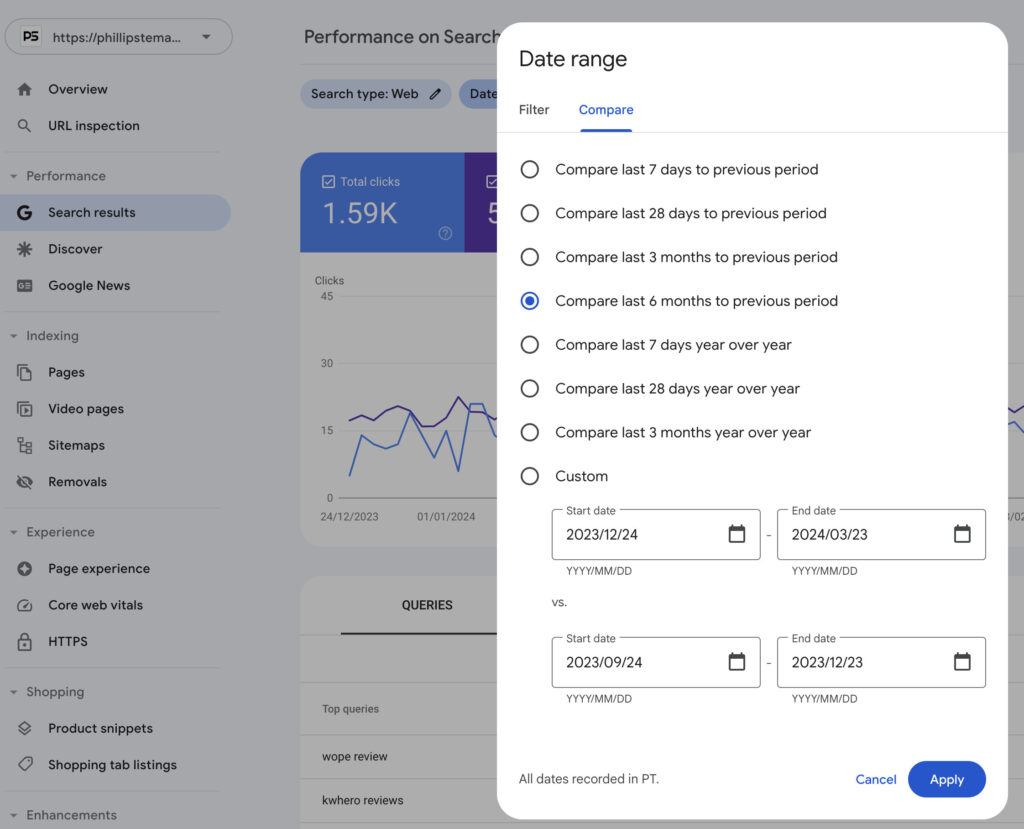
Task: Select Compare last 28 days year over year
Action: click(x=530, y=389)
